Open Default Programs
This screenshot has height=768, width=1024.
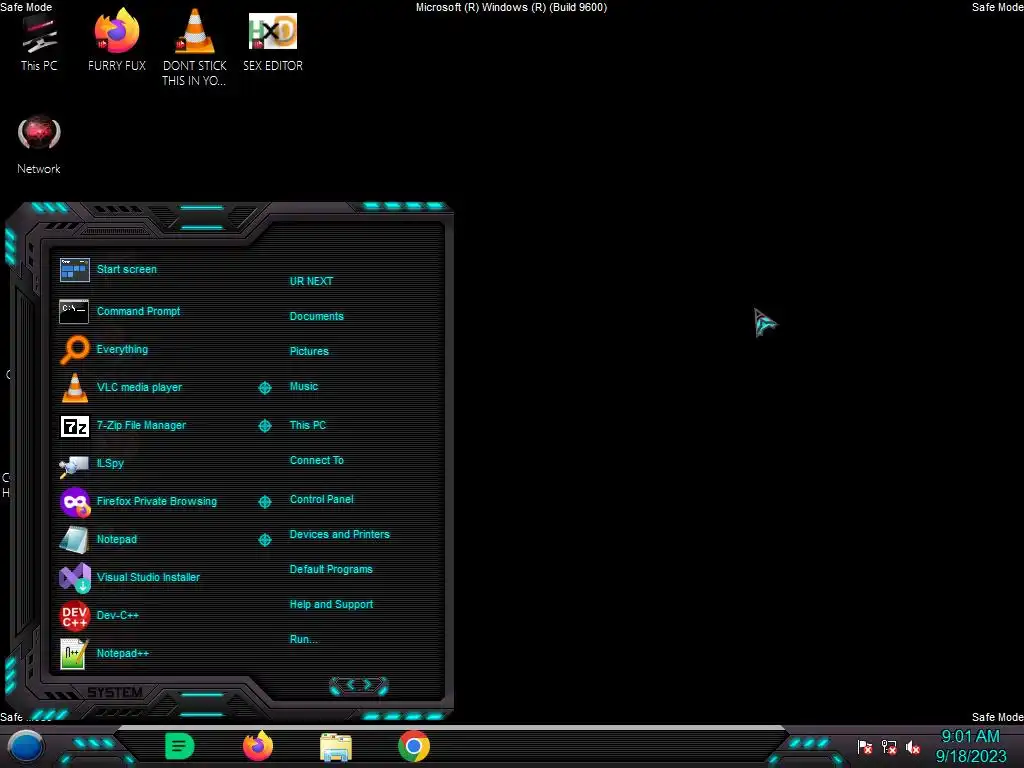331,569
